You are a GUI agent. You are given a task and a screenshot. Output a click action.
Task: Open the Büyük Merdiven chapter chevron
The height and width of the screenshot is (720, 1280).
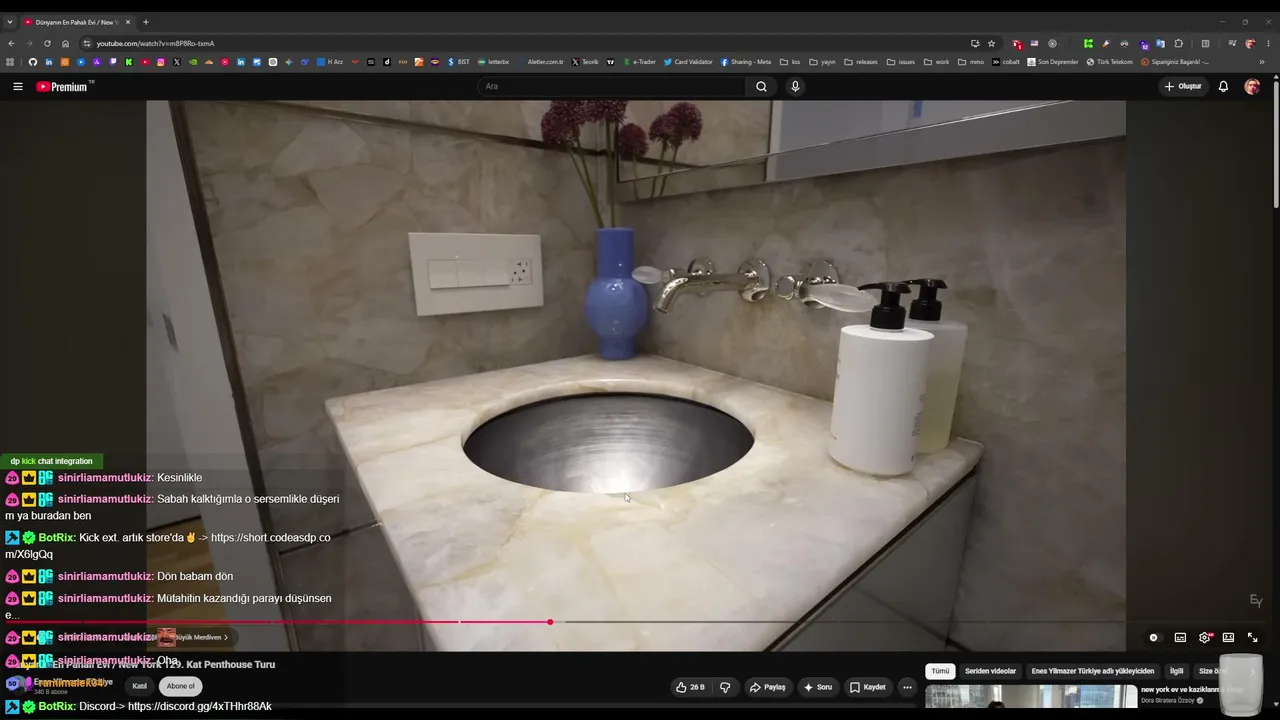pyautogui.click(x=226, y=637)
